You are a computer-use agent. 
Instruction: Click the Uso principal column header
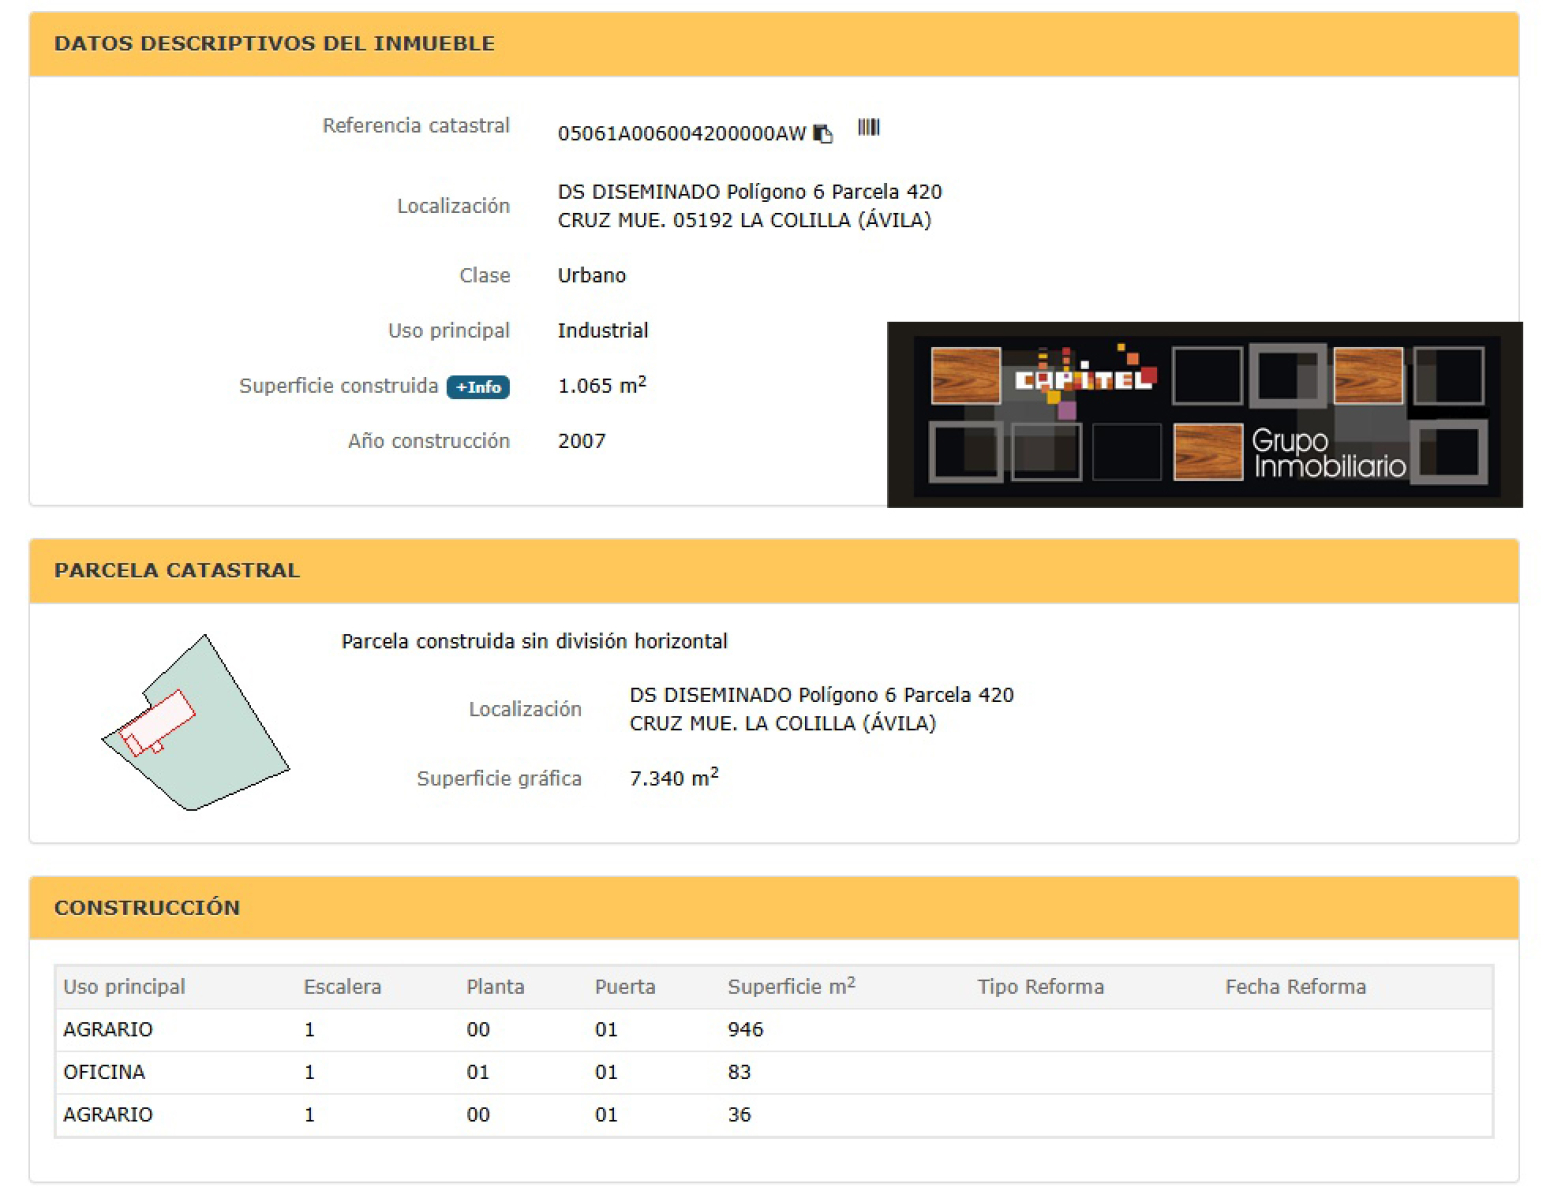point(124,987)
